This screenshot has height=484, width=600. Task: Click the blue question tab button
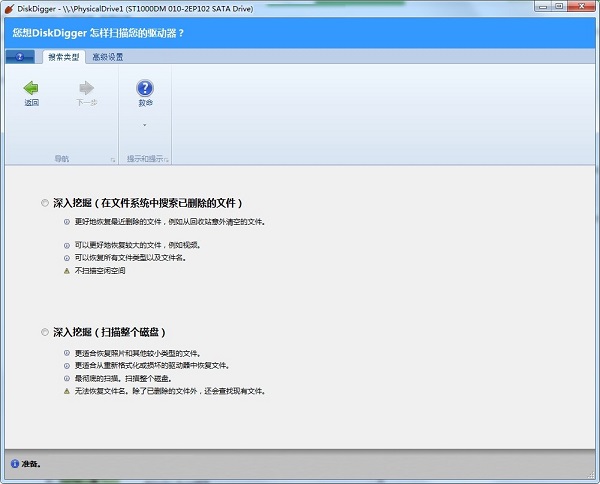click(20, 57)
